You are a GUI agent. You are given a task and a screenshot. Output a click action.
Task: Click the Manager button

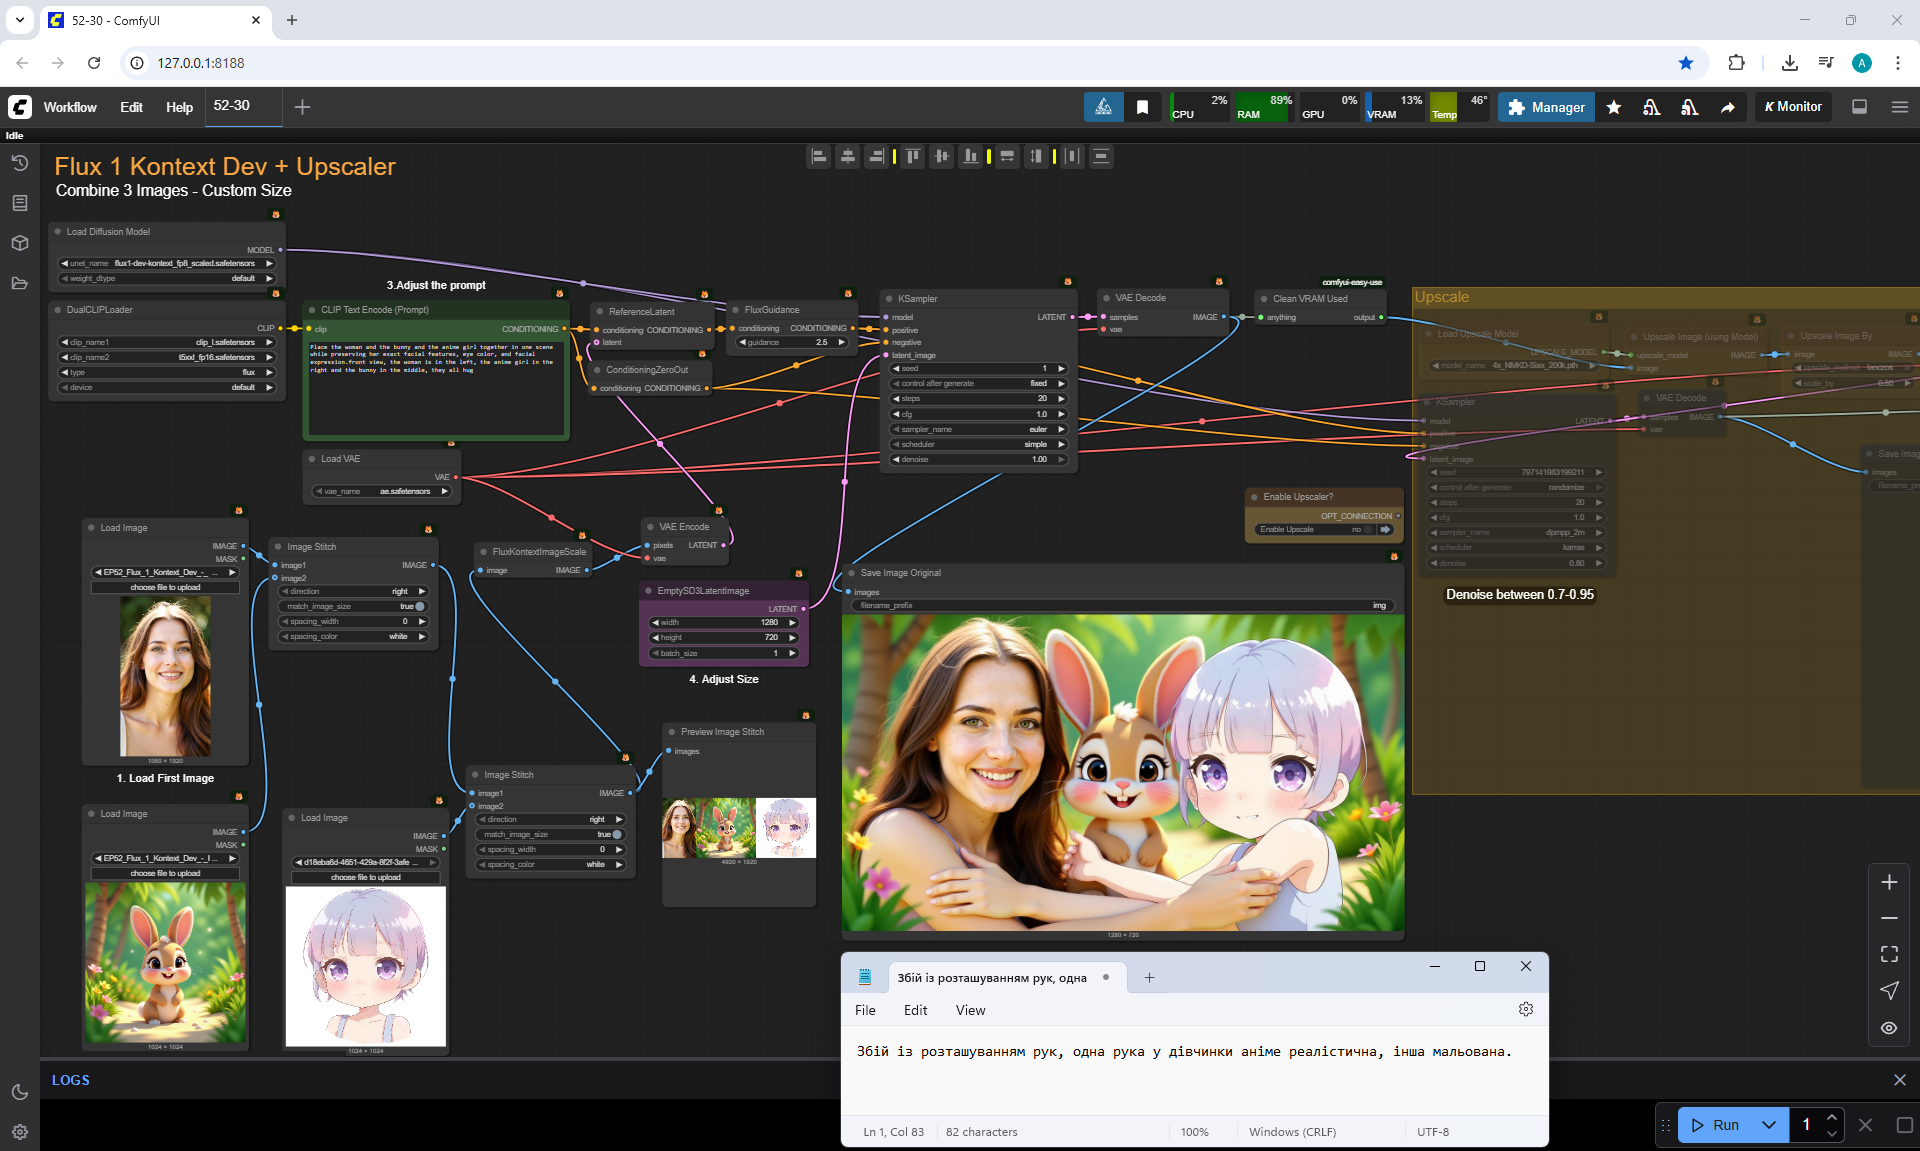[1546, 107]
